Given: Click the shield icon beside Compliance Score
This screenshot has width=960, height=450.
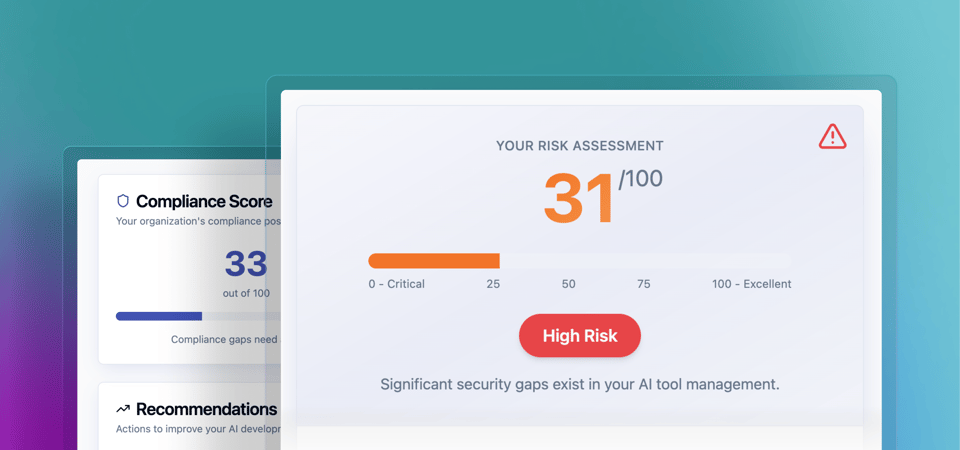Looking at the screenshot, I should point(123,201).
